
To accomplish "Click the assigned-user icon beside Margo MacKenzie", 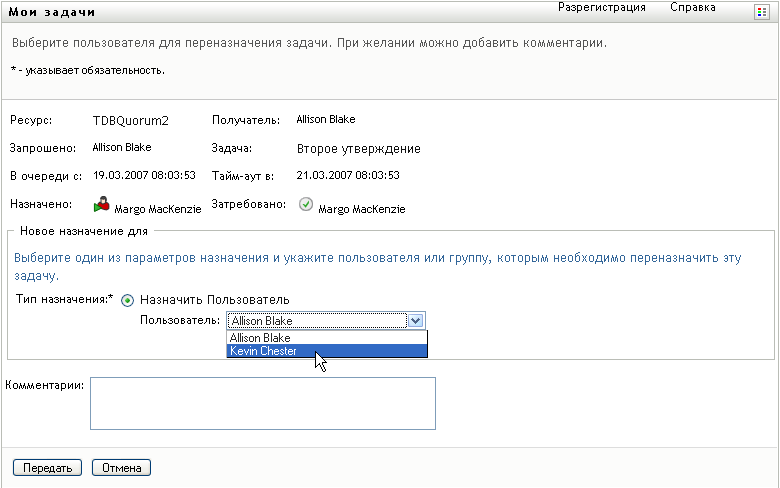I will pos(101,205).
